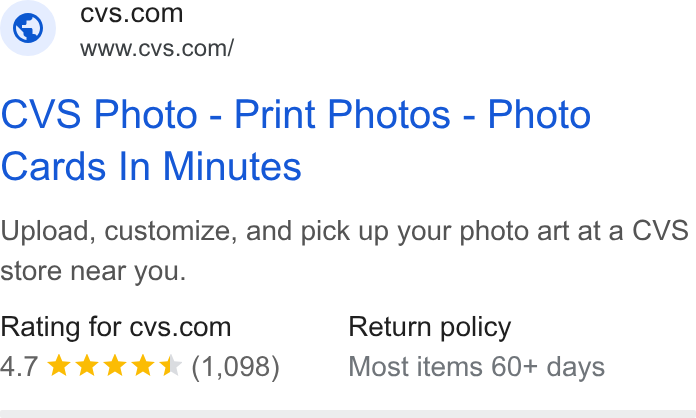Select the cvs.com site name
The image size is (696, 418).
click(131, 13)
